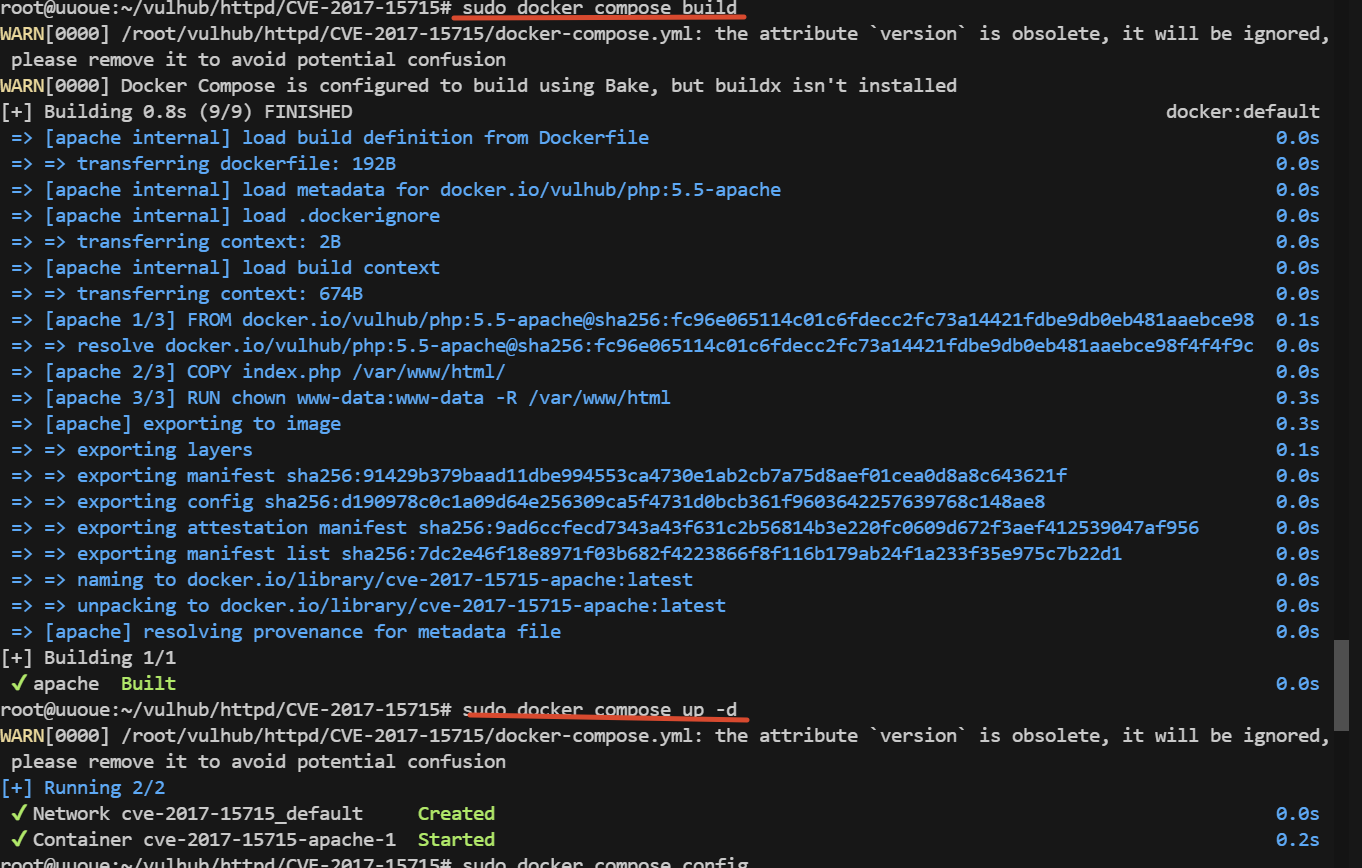Click 'exporting config sha256:d190978c' line

click(528, 502)
